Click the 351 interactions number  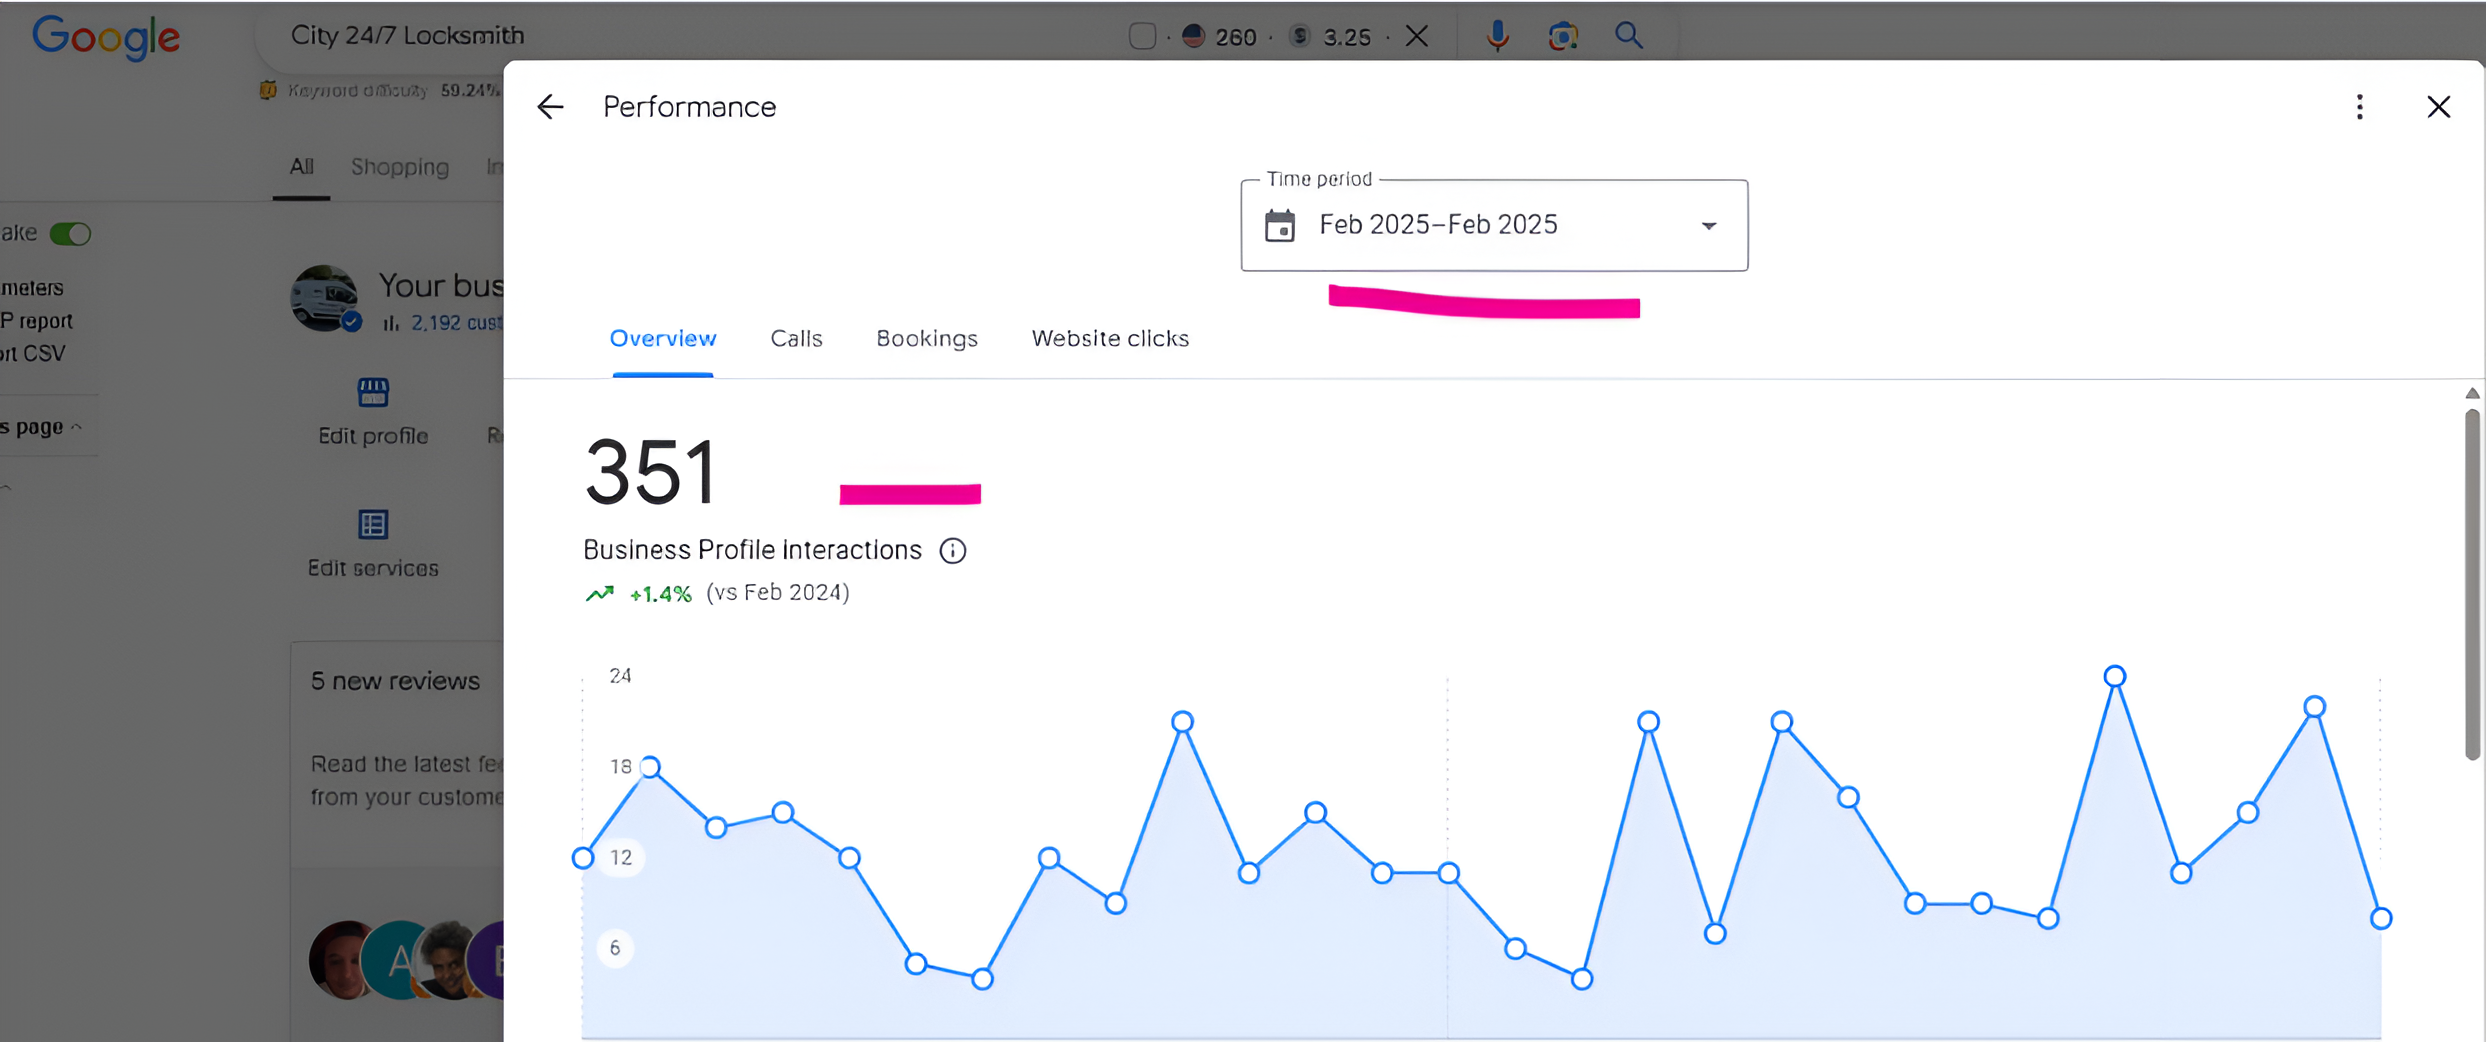(650, 472)
